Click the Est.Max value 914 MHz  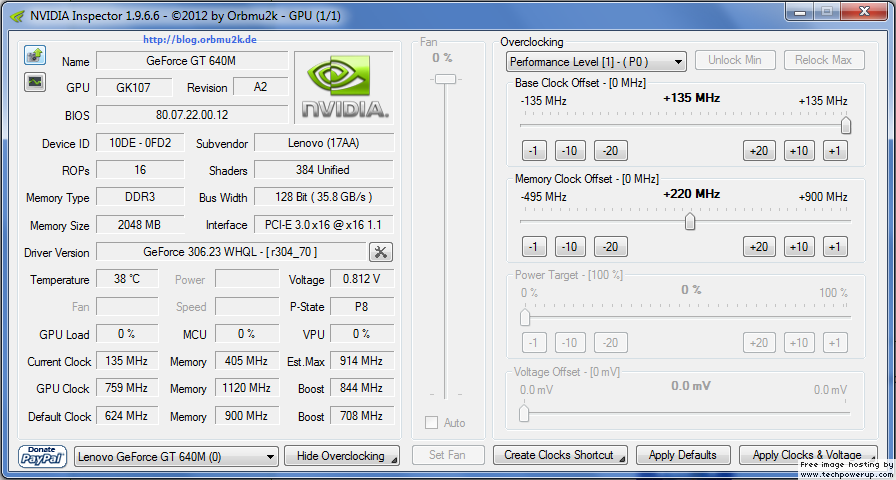tap(362, 361)
